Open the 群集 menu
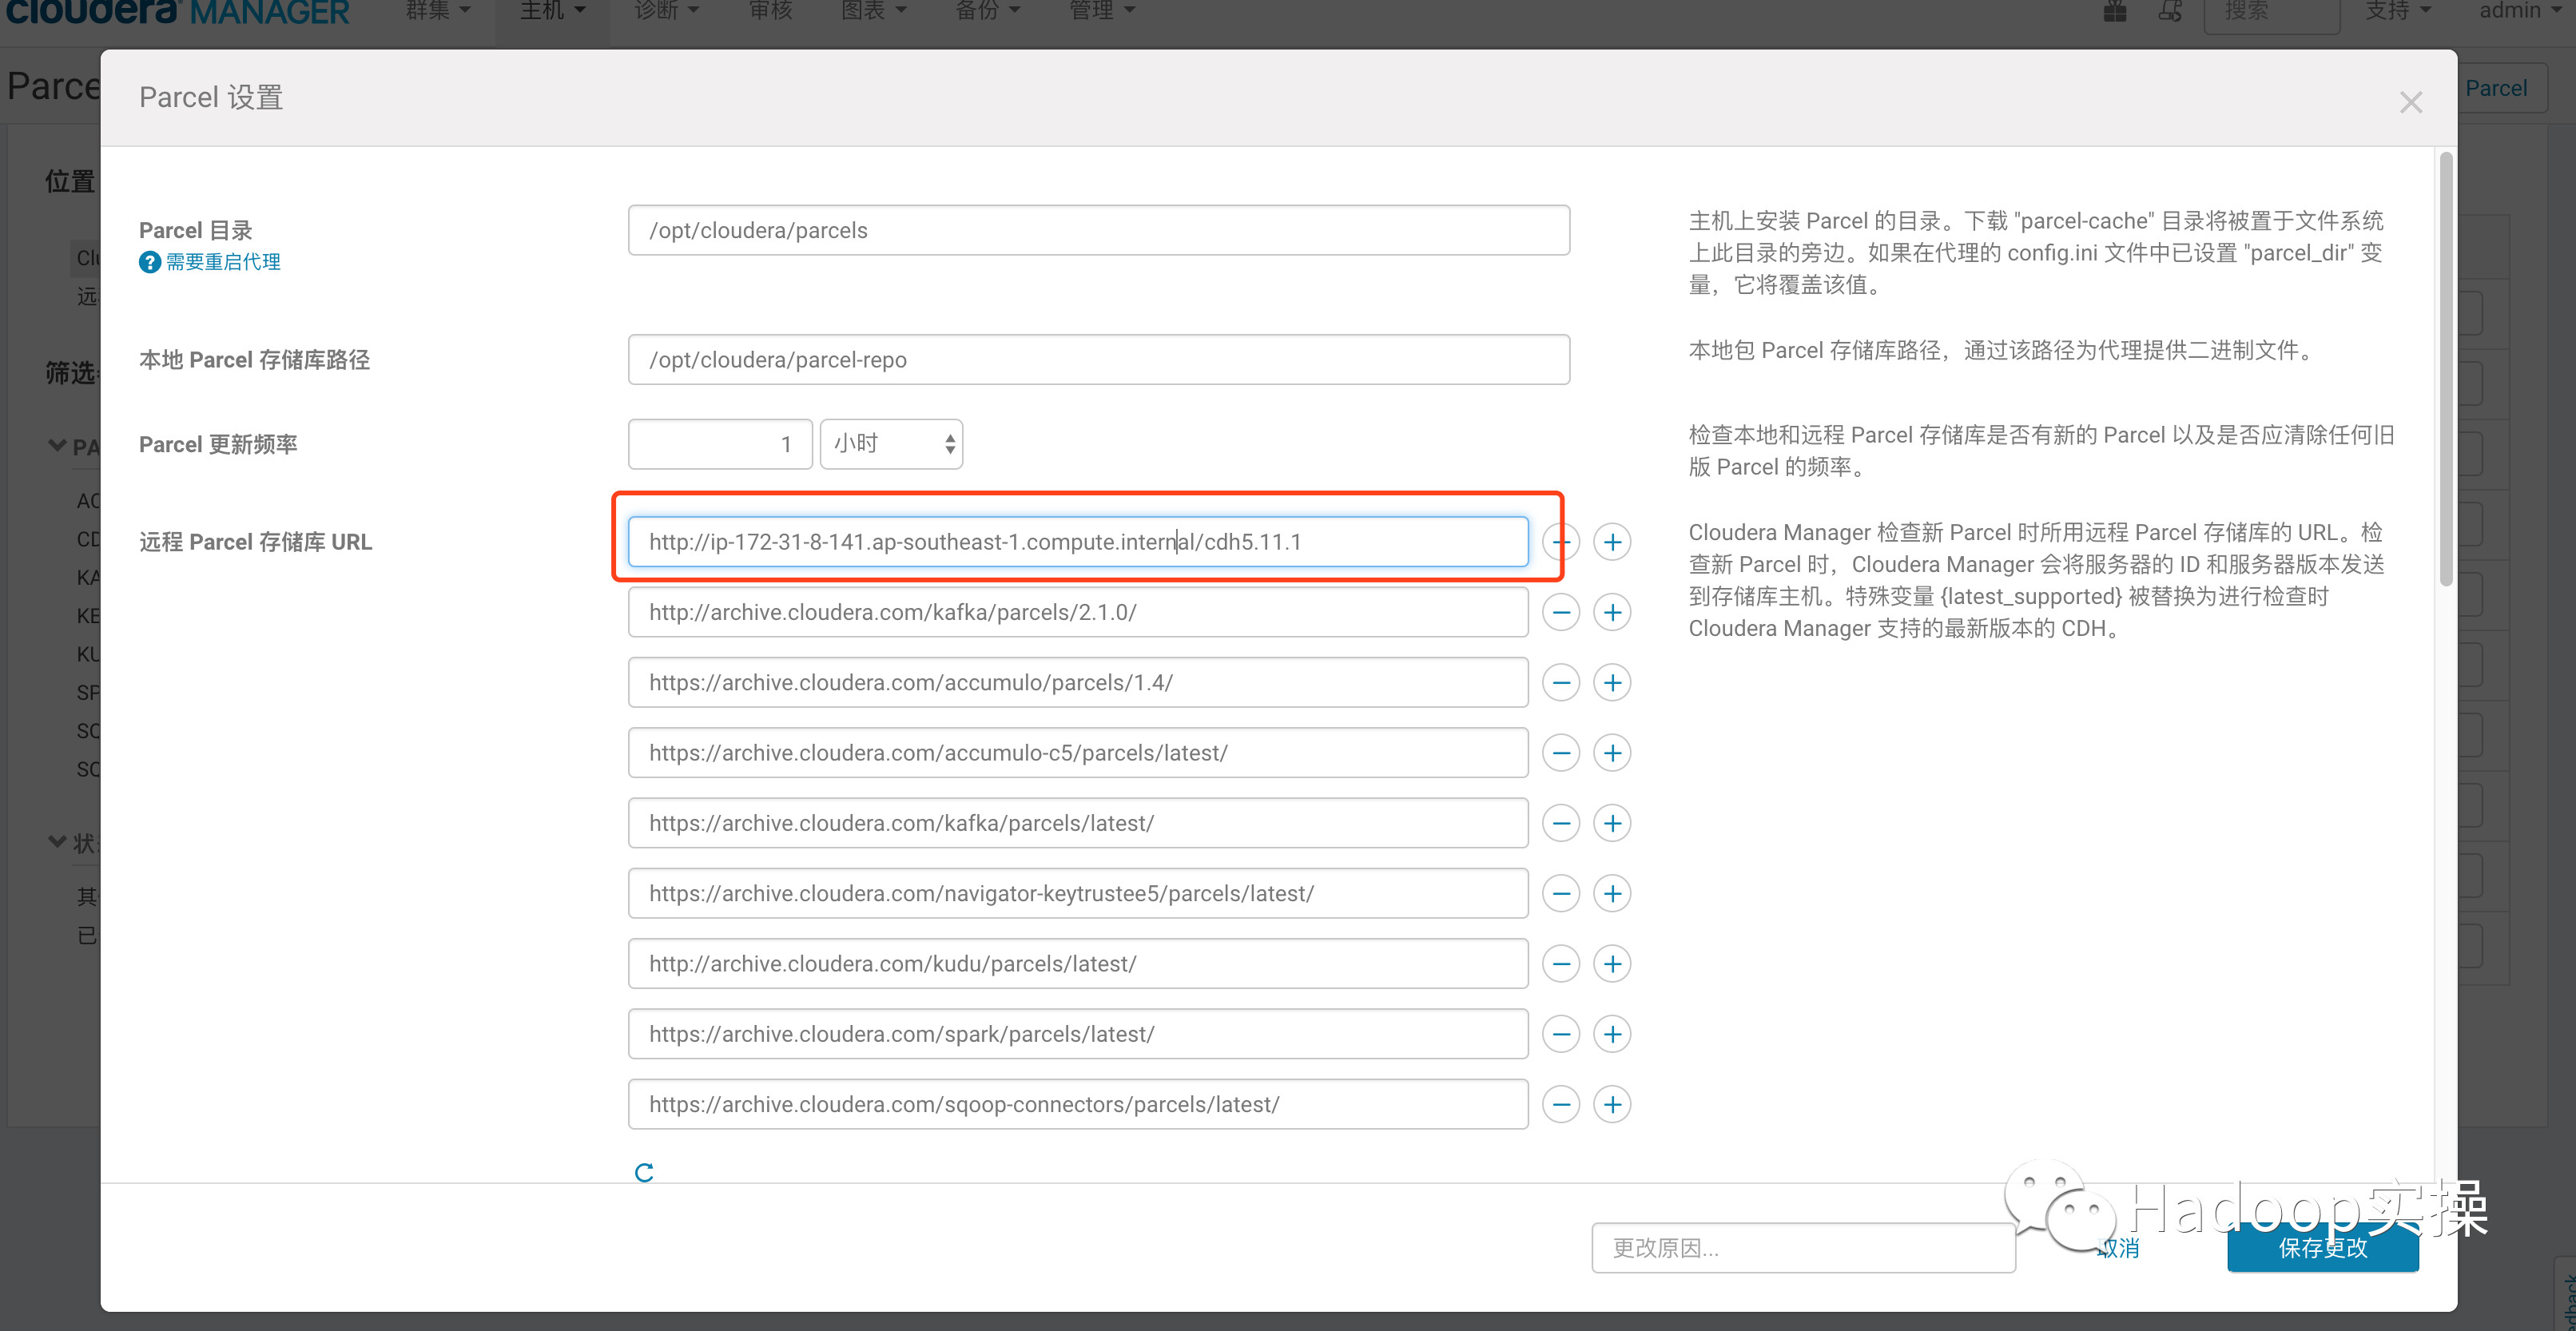This screenshot has height=1331, width=2576. point(437,11)
